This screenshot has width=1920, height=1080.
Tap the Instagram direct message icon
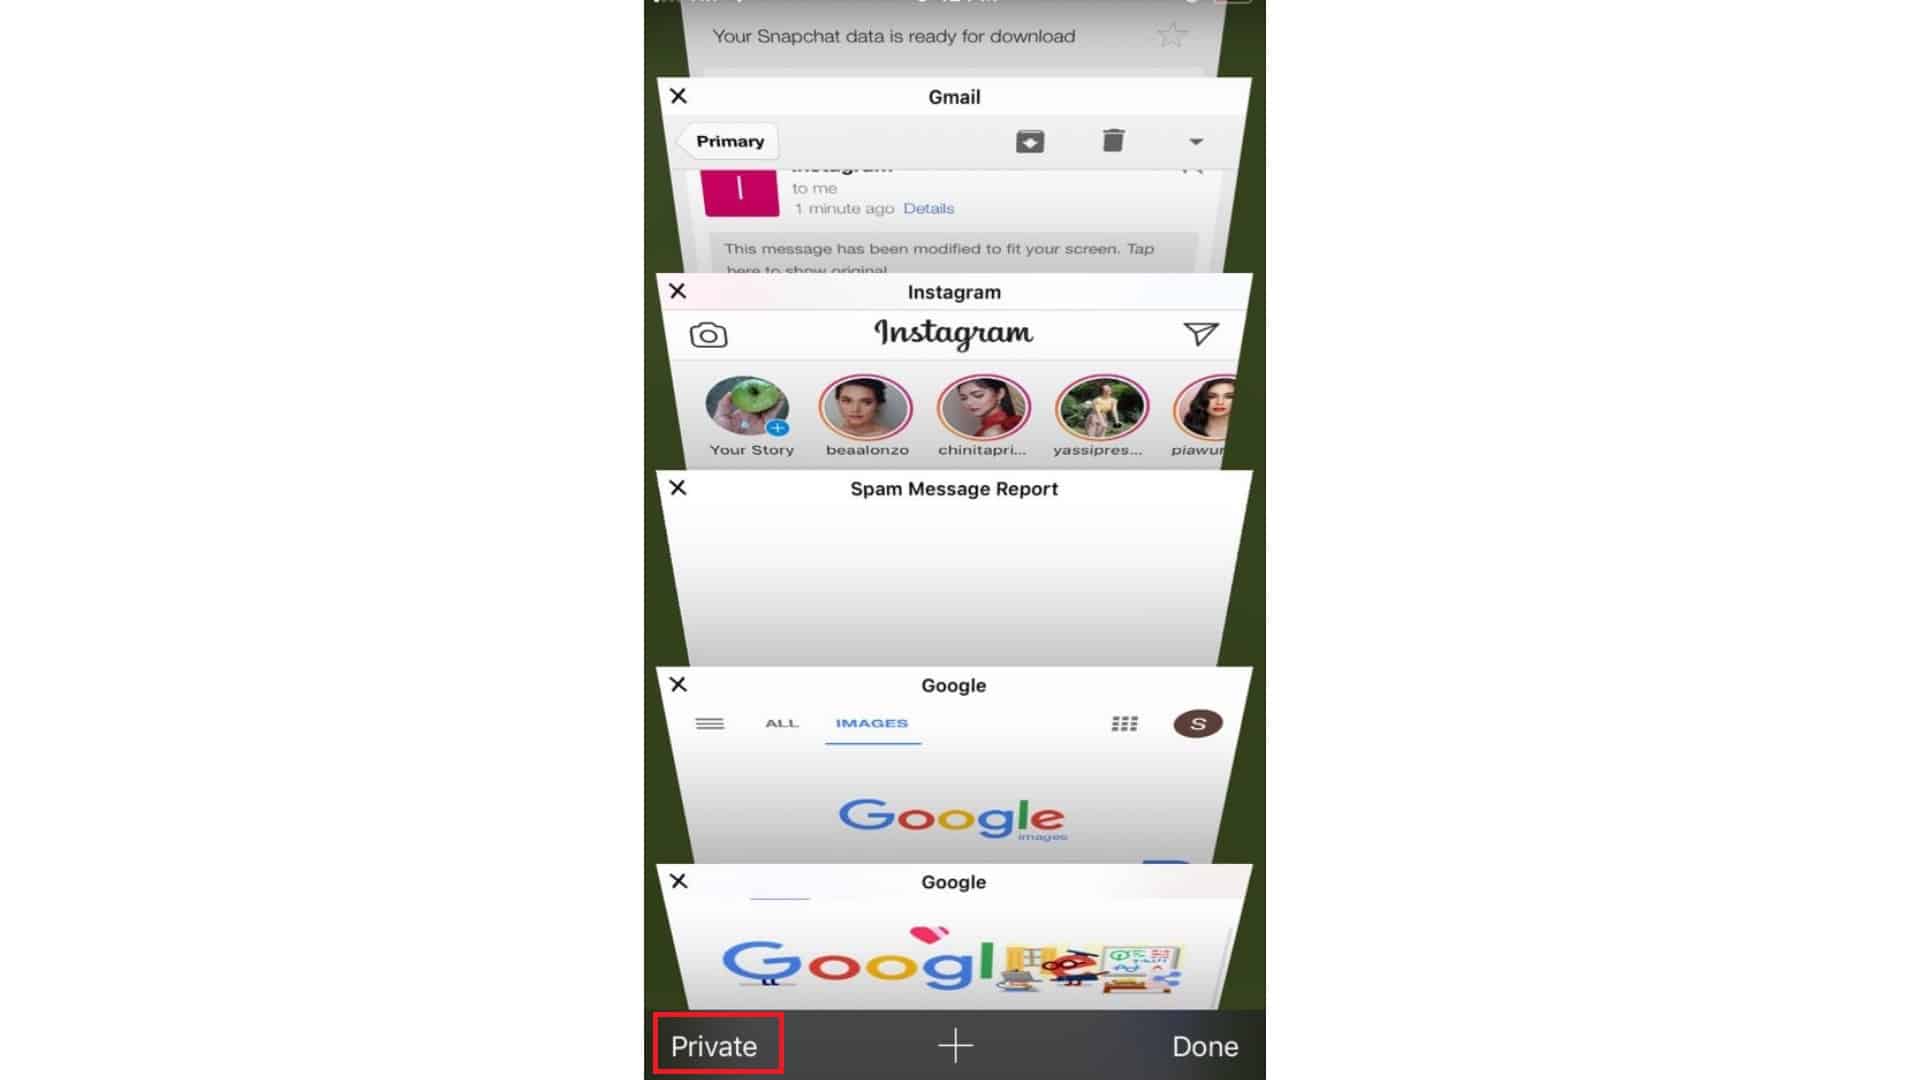1200,334
